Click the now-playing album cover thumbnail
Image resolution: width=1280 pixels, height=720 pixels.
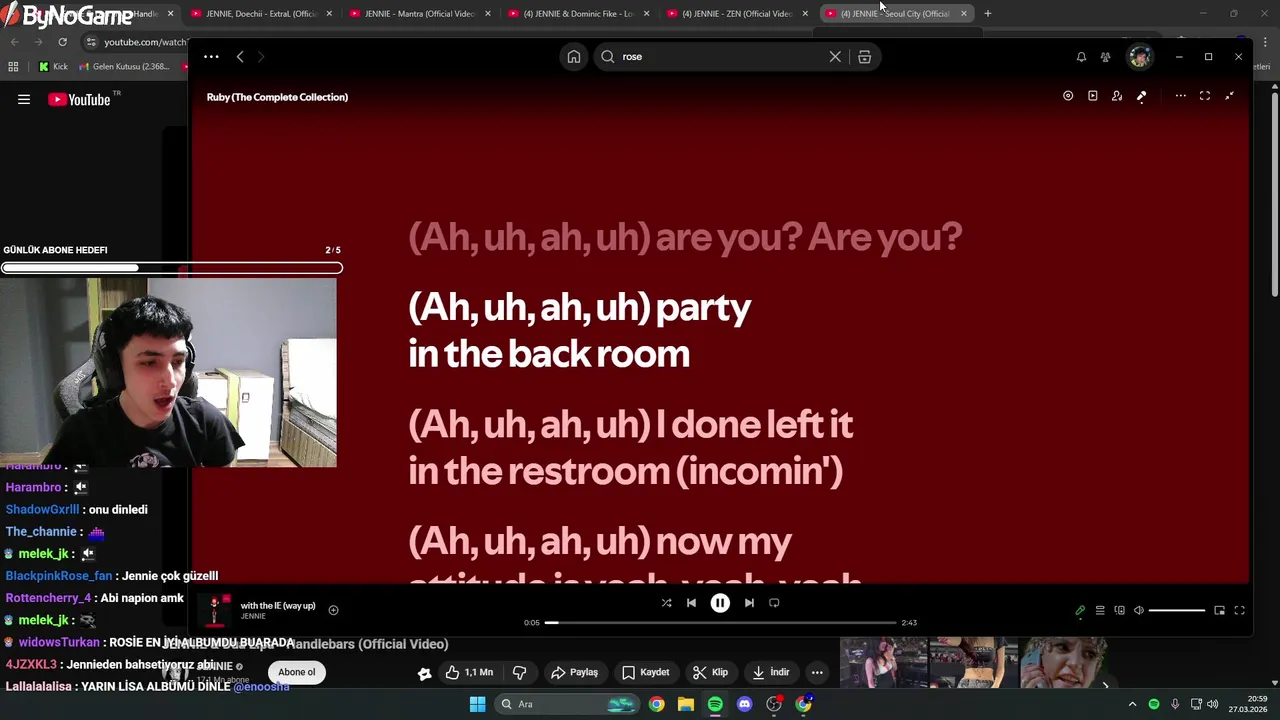click(x=214, y=610)
